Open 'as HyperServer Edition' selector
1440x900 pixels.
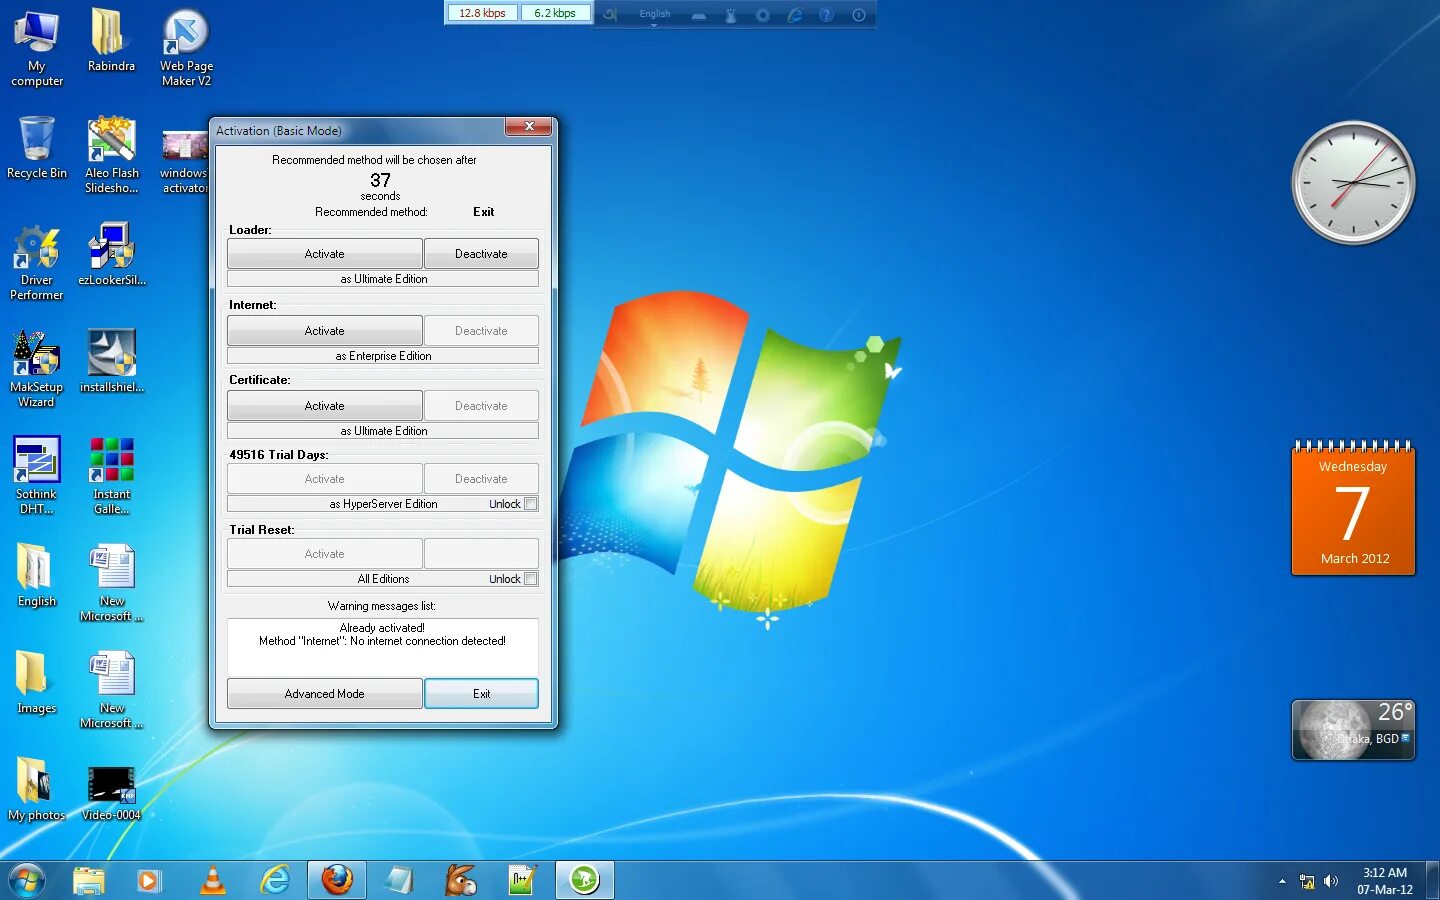tap(383, 504)
